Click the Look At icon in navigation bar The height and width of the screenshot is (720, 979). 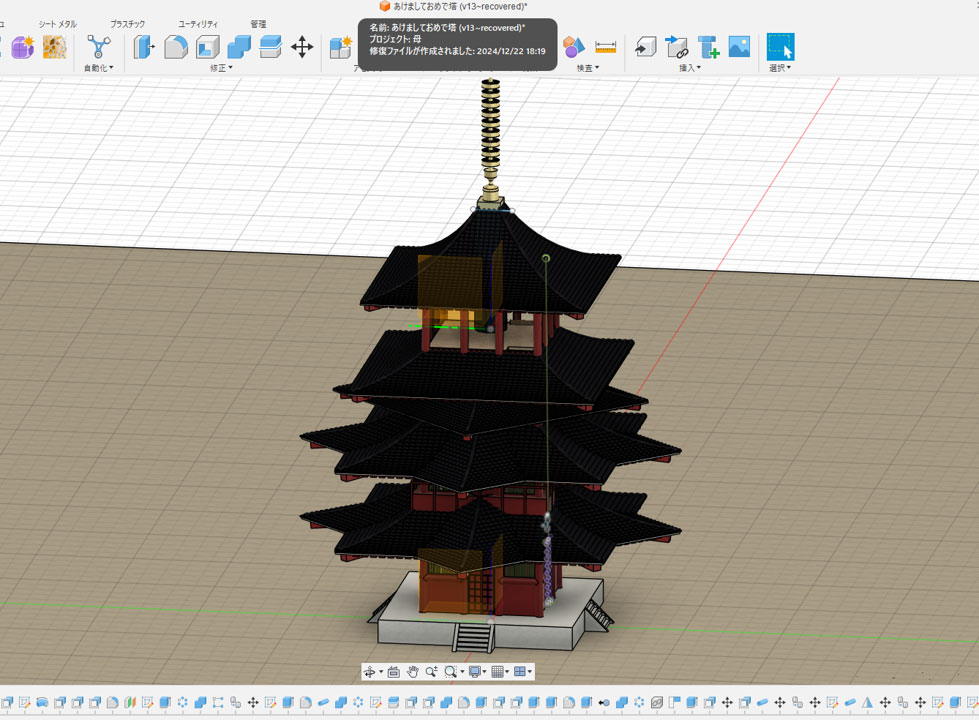pos(393,672)
